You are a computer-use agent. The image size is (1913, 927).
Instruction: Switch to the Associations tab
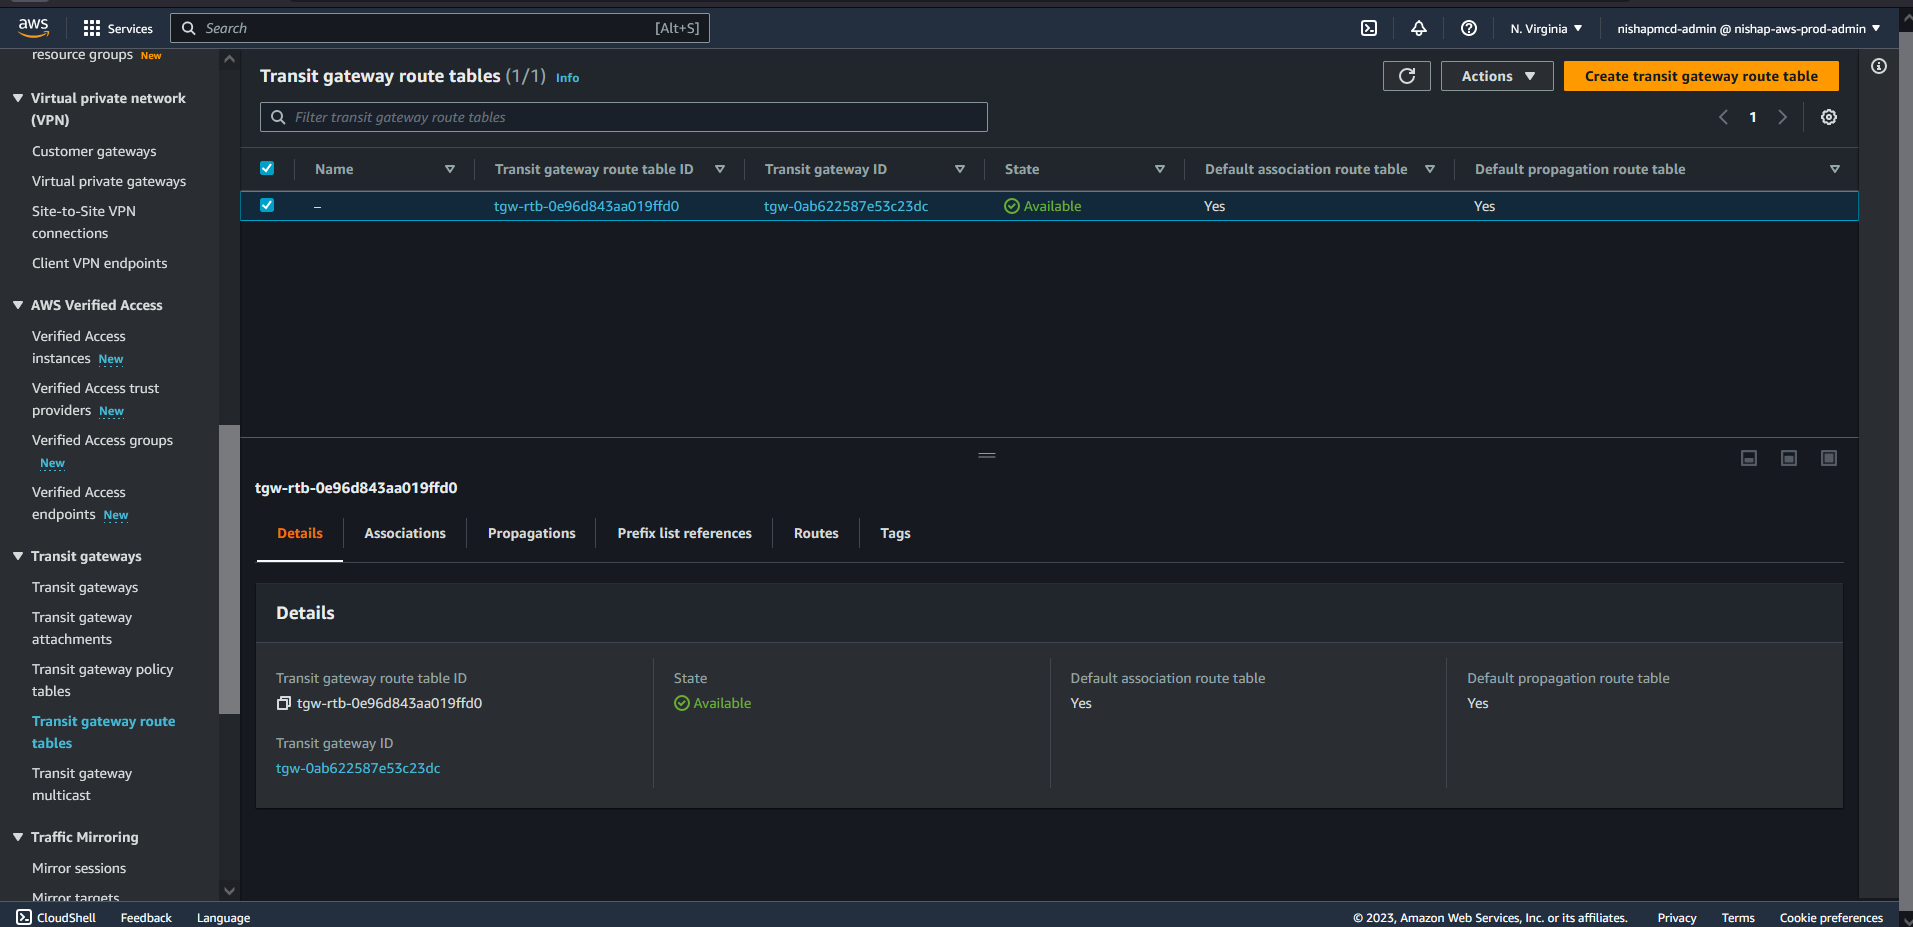pos(405,533)
